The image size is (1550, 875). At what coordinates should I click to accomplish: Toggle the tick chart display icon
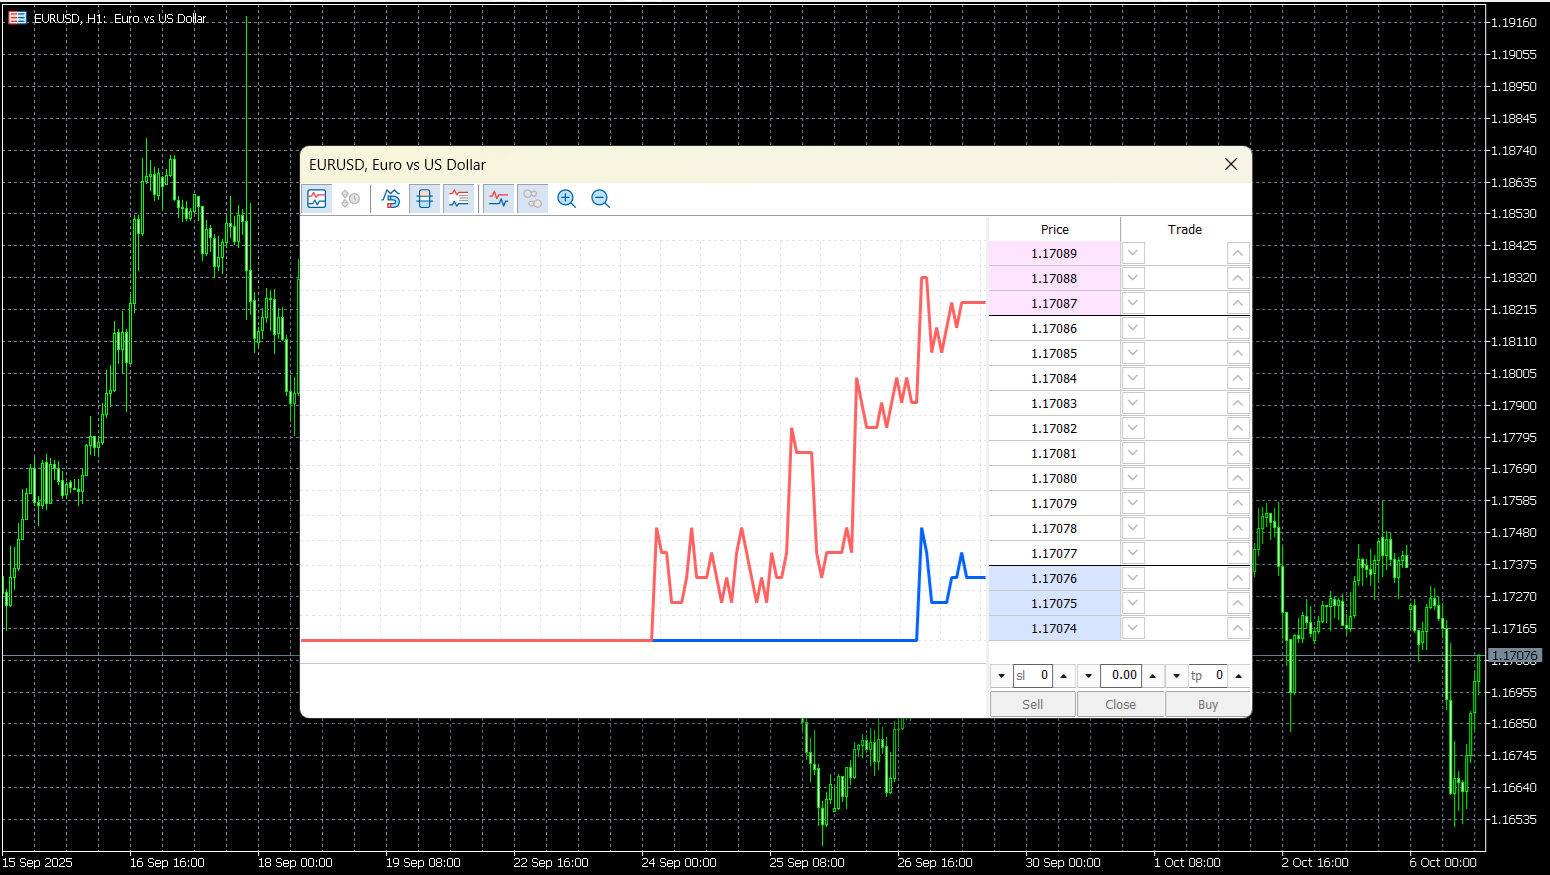(x=317, y=199)
